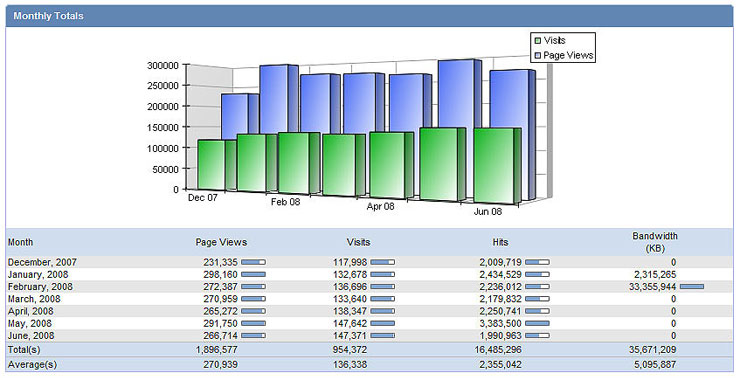Select the May, 2008 row label
The height and width of the screenshot is (380, 740).
tap(30, 323)
